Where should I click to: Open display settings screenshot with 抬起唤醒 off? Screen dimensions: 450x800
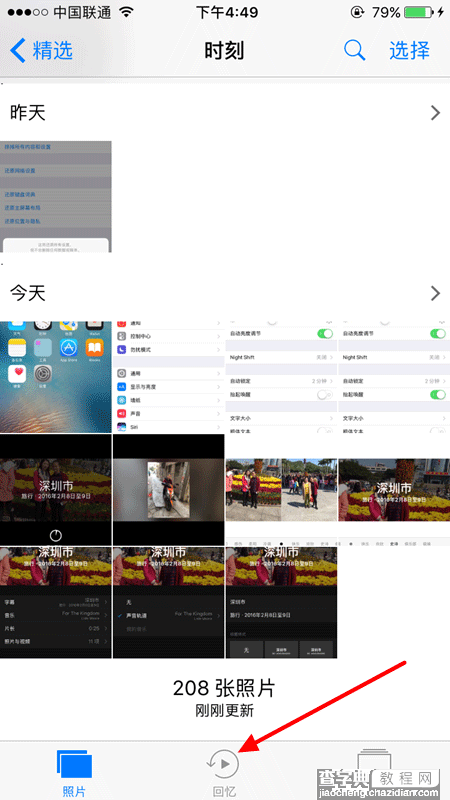pos(281,377)
